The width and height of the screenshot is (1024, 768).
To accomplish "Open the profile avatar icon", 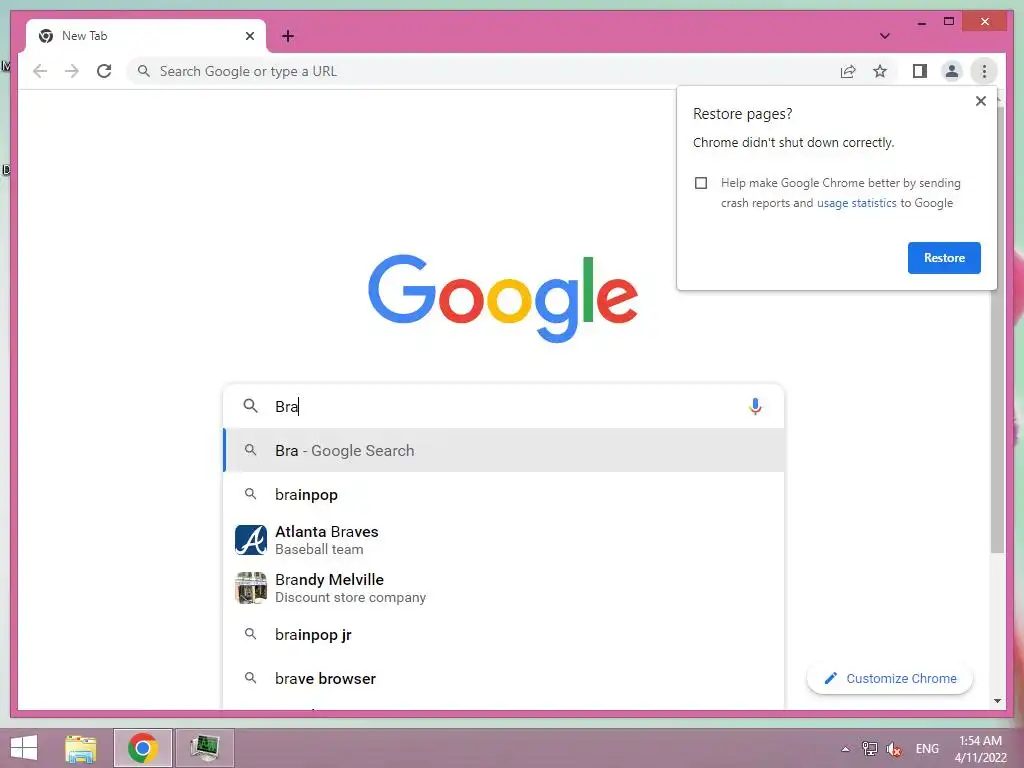I will click(x=952, y=71).
